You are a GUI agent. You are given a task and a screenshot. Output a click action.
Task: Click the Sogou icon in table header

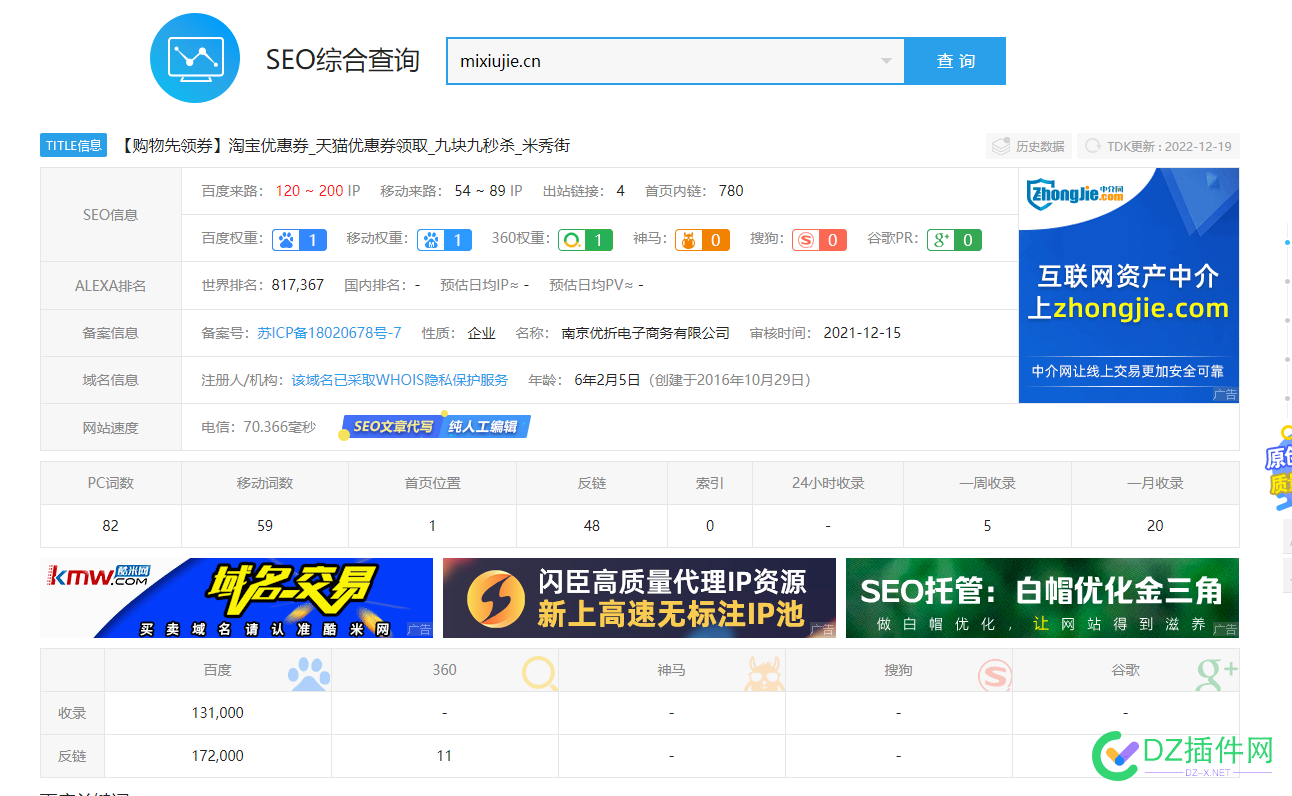(x=994, y=673)
